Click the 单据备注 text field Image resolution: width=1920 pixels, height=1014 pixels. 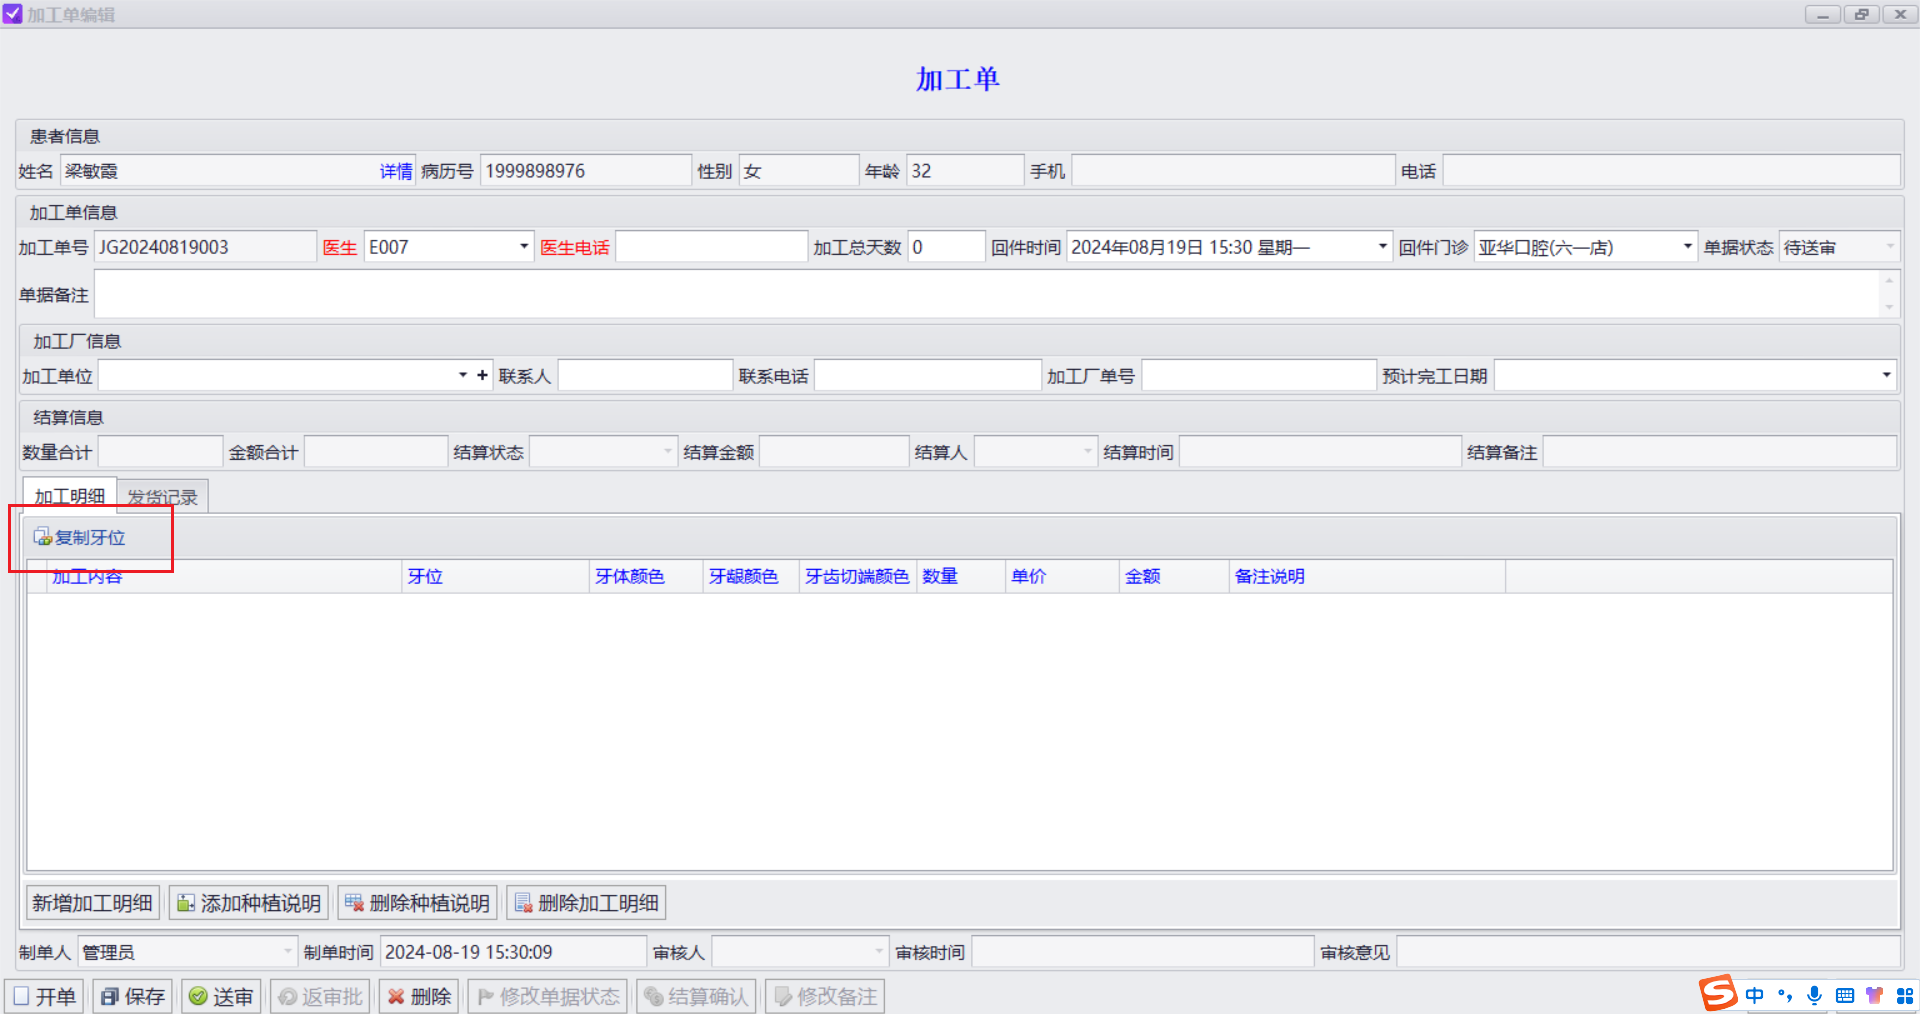(x=988, y=295)
